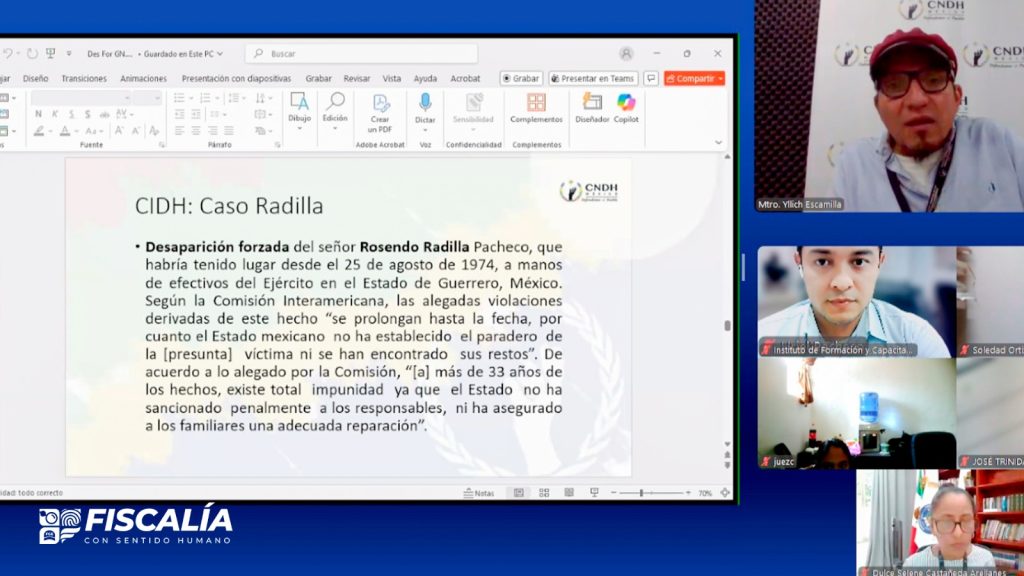Fit slide to current window icon
This screenshot has width=1024, height=576.
(725, 493)
